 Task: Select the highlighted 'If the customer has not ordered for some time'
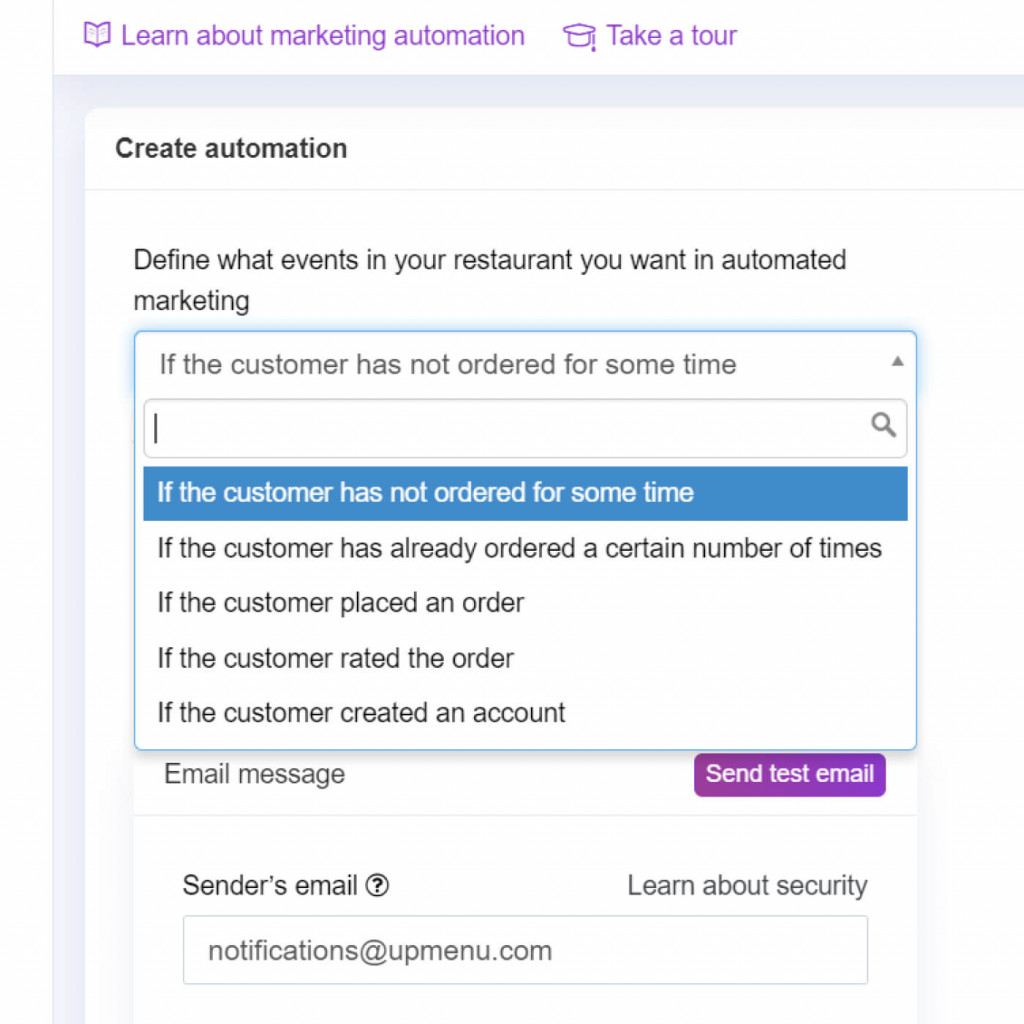point(426,493)
